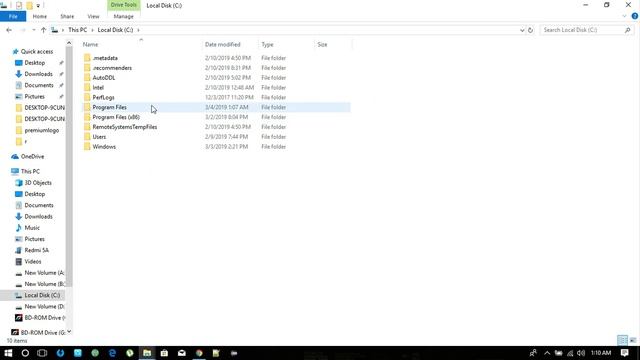
Task: Open Music under This PC
Action: (x=32, y=228)
